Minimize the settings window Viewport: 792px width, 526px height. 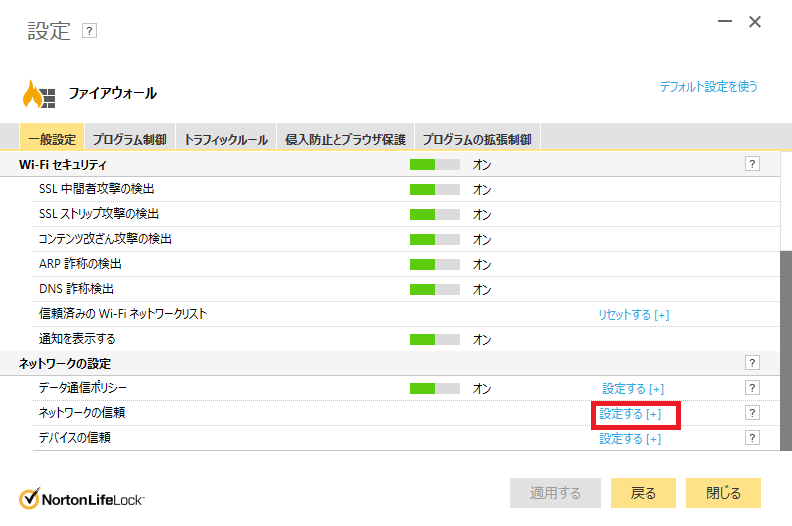click(725, 21)
